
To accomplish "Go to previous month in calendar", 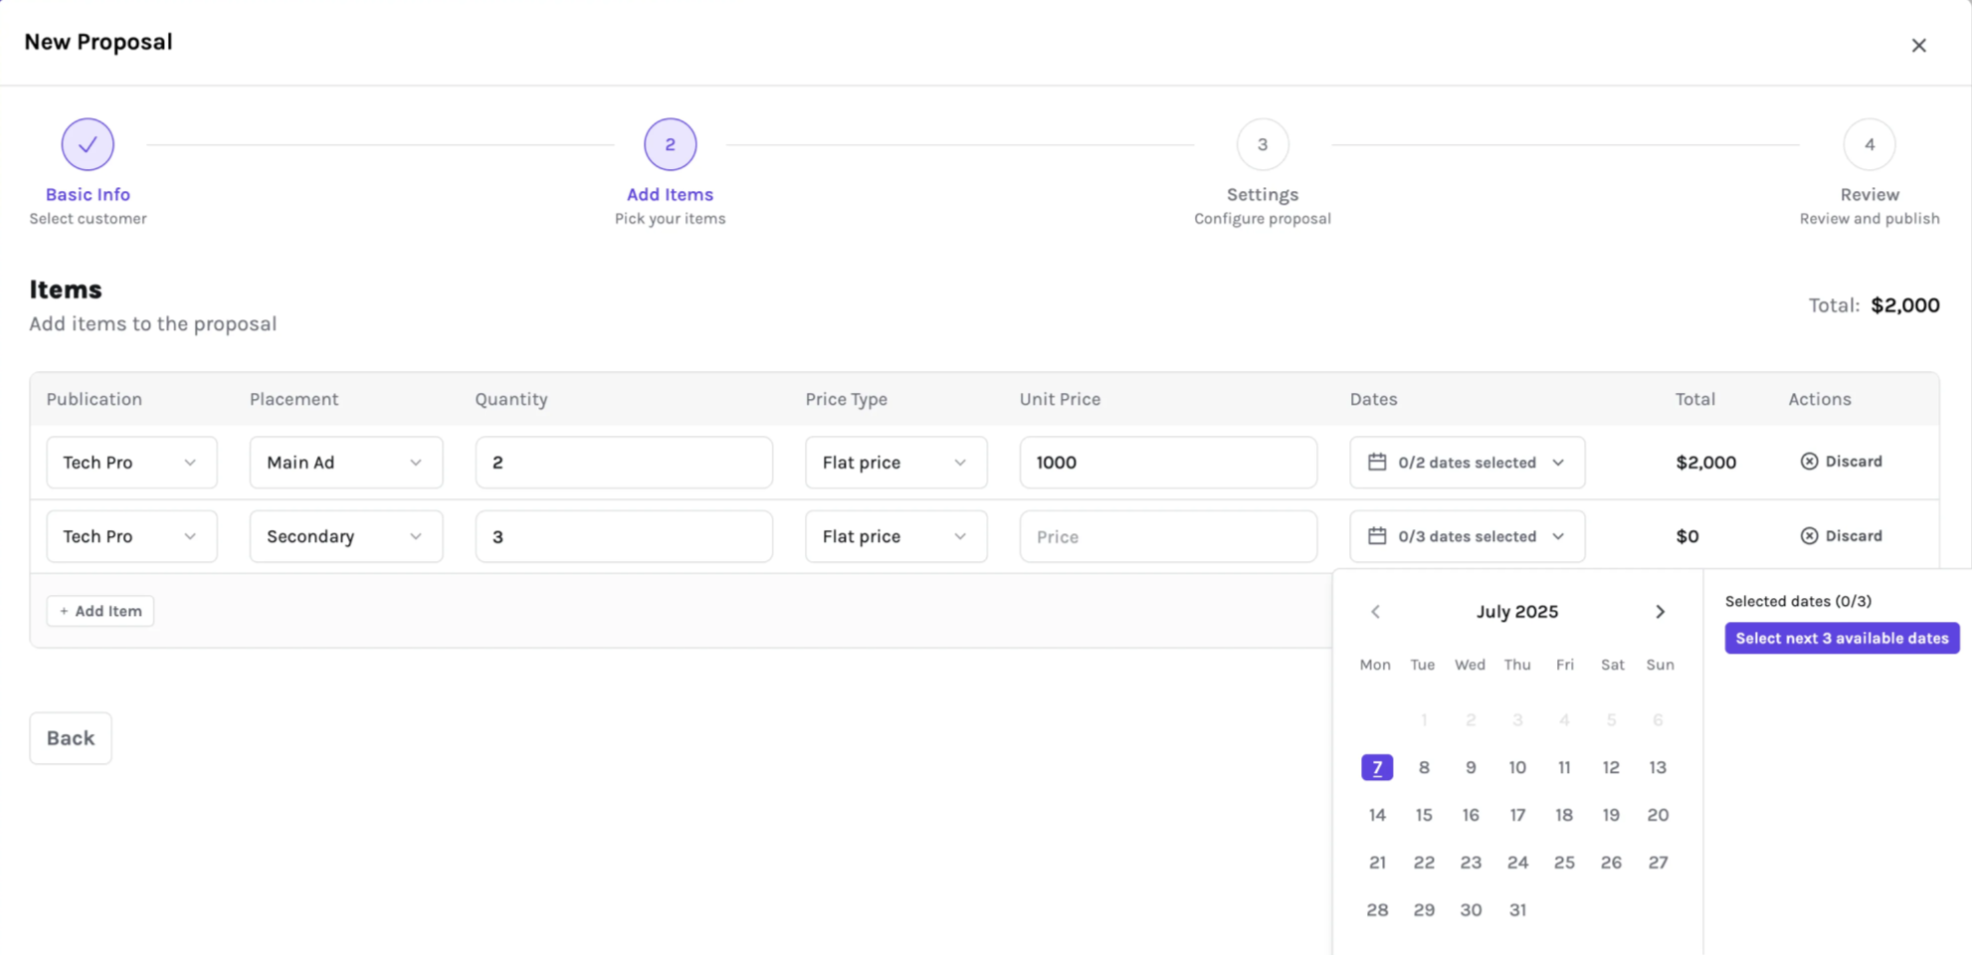I will click(x=1375, y=612).
